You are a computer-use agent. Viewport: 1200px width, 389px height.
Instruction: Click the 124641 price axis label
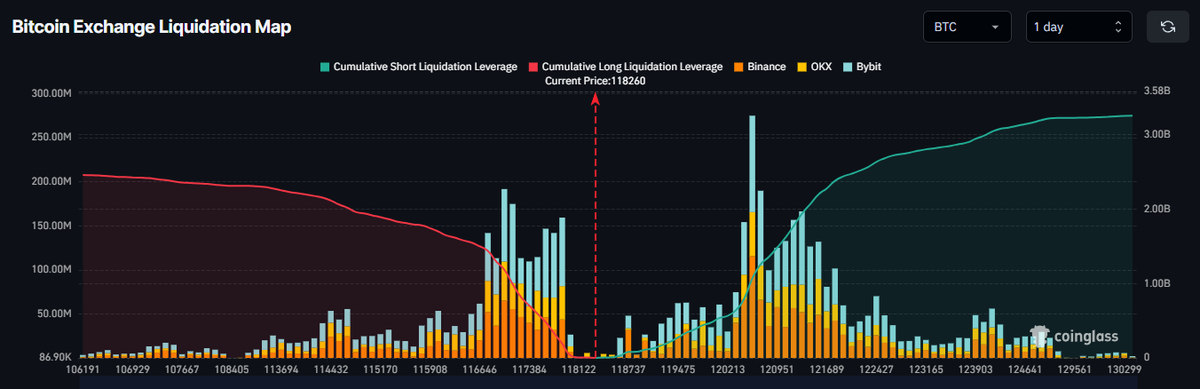pos(1025,370)
